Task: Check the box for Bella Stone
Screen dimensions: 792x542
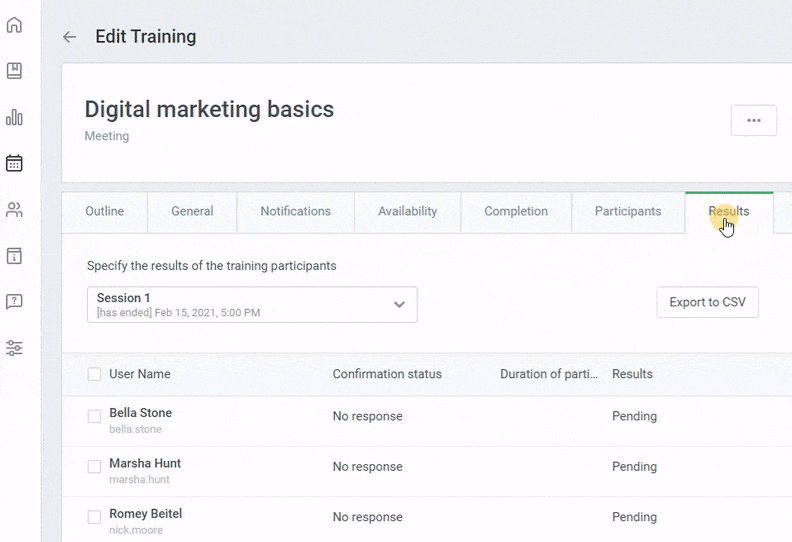Action: [94, 416]
